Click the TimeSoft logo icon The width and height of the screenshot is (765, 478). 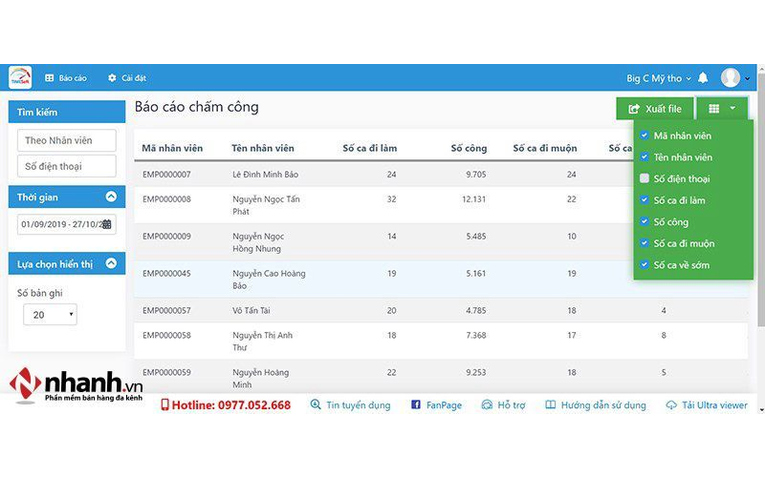point(20,78)
